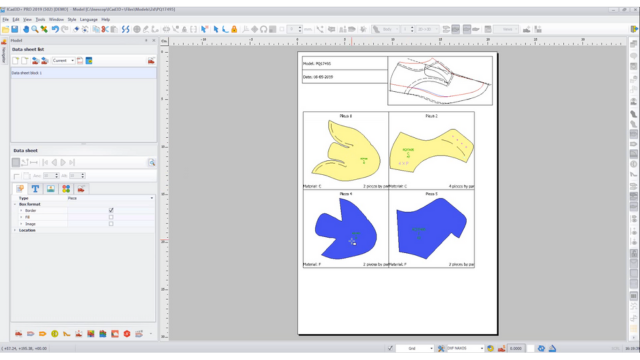The width and height of the screenshot is (640, 360).
Task: Open the Window menu
Action: pos(56,19)
